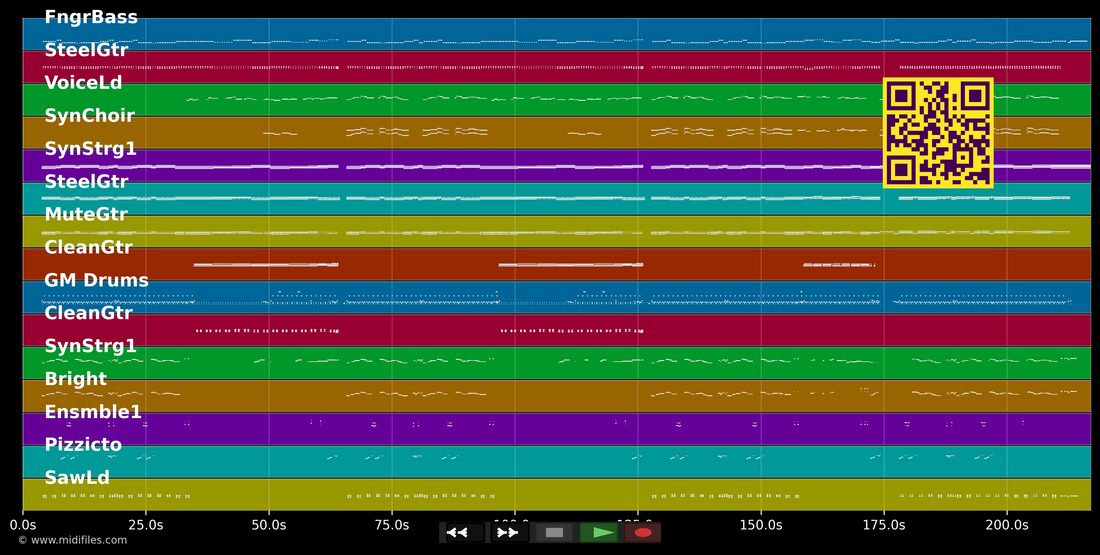Click the yellow QR code image
1100x555 pixels.
click(x=938, y=133)
